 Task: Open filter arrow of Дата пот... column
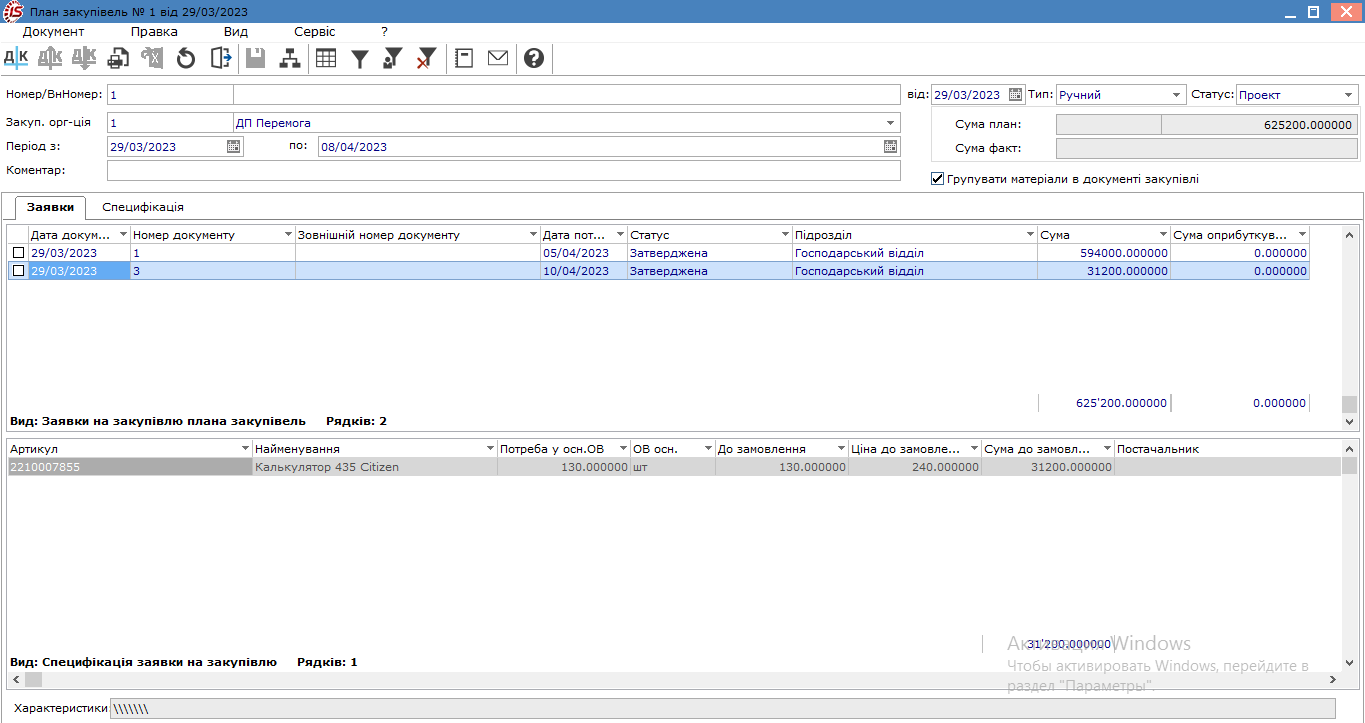620,235
